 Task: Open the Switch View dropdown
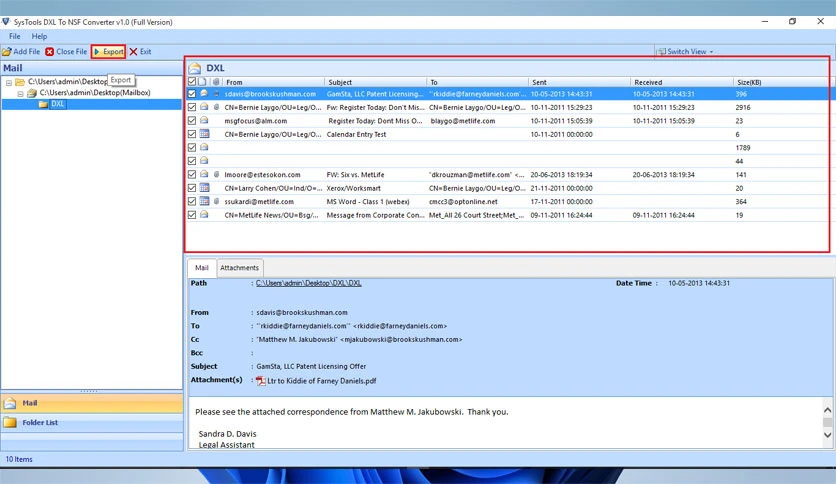[685, 52]
